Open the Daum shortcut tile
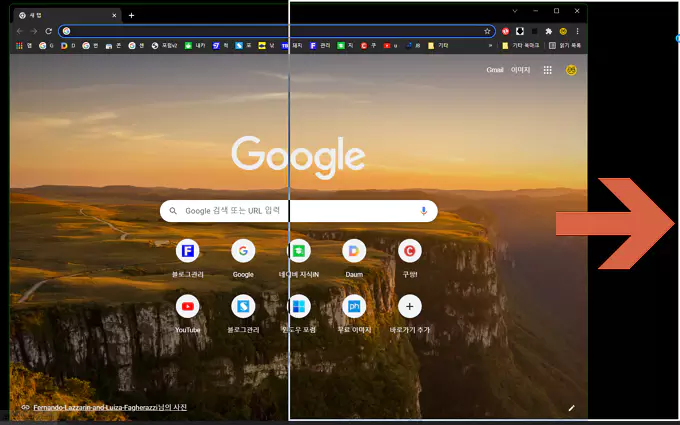680x425 pixels. coord(354,258)
